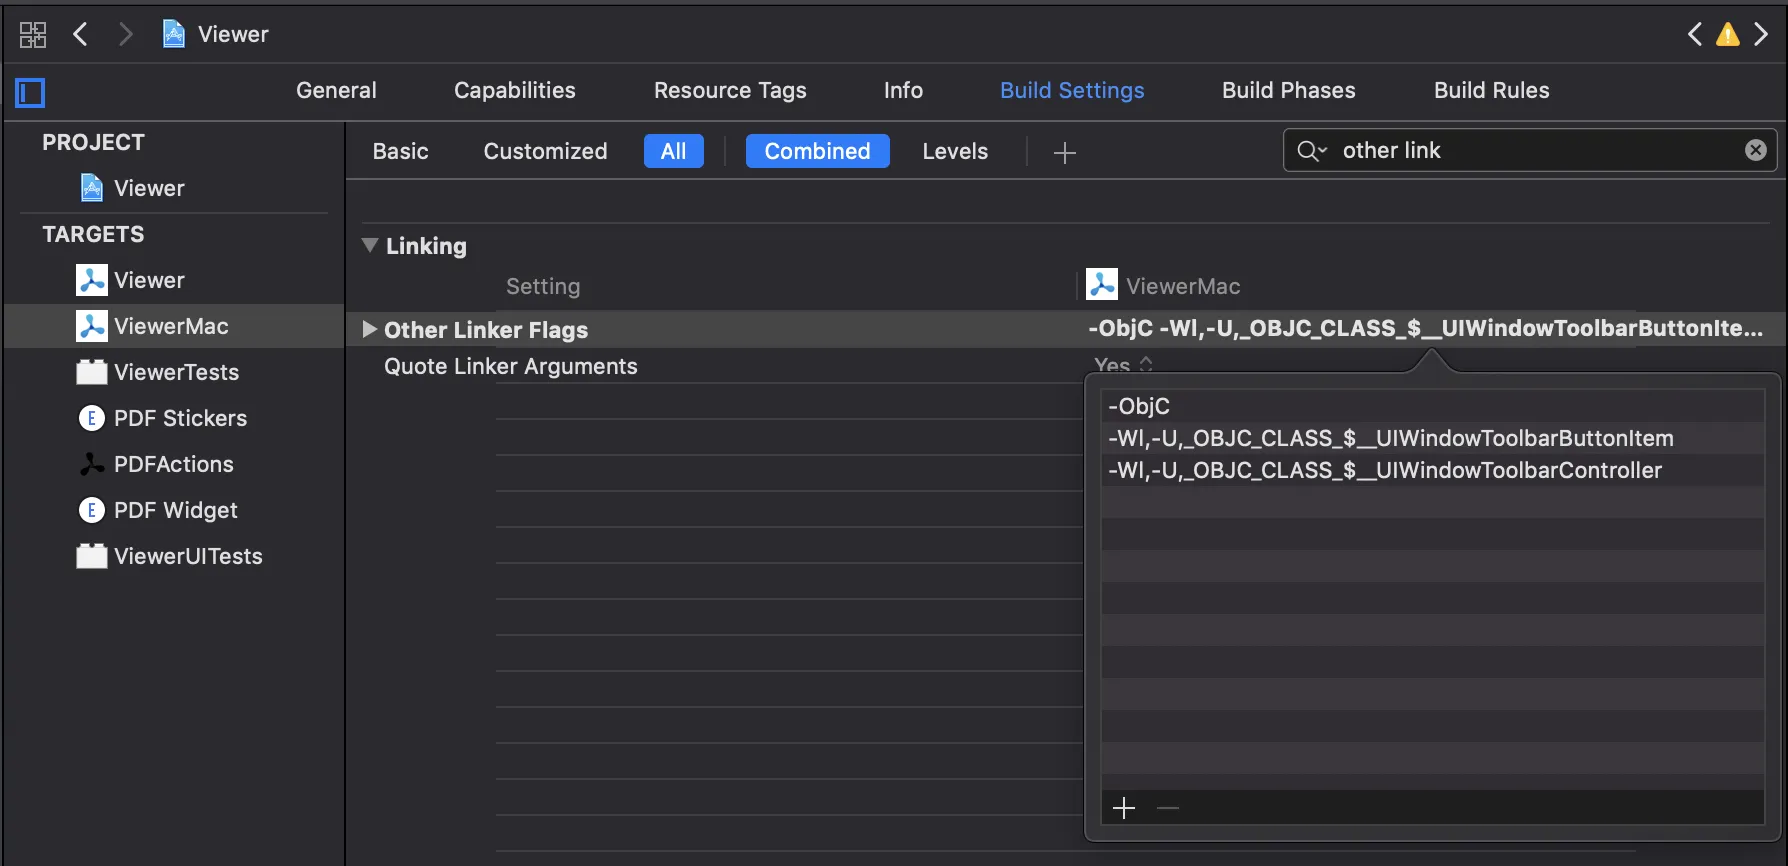This screenshot has width=1788, height=866.
Task: Add a new linker flag entry
Action: click(x=1124, y=808)
